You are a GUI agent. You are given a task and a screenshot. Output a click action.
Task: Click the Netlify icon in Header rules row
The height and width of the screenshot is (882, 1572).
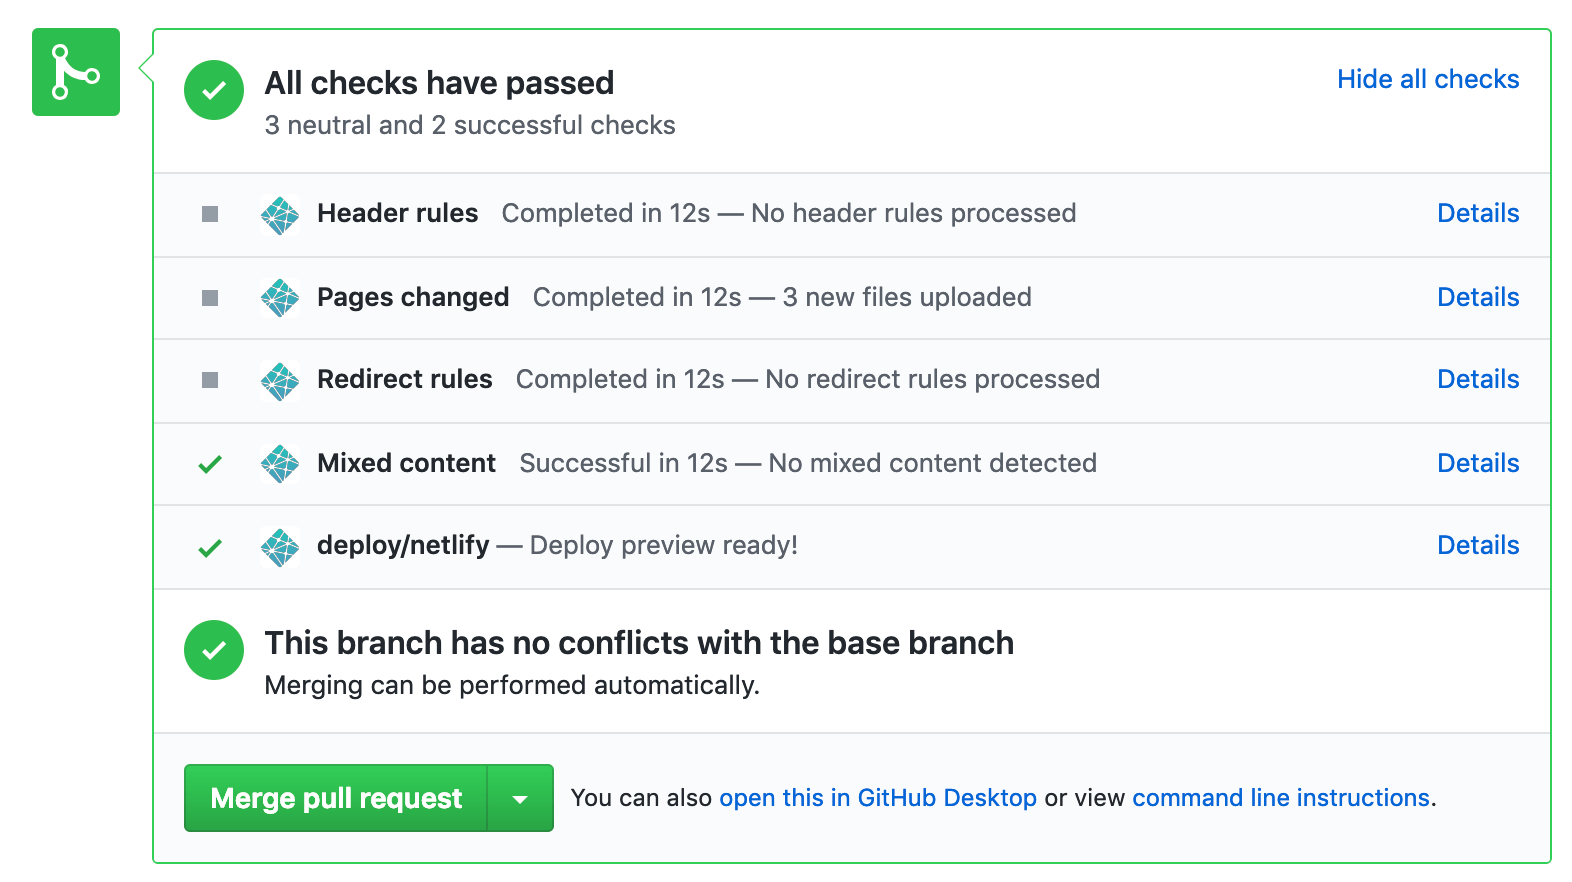(280, 214)
